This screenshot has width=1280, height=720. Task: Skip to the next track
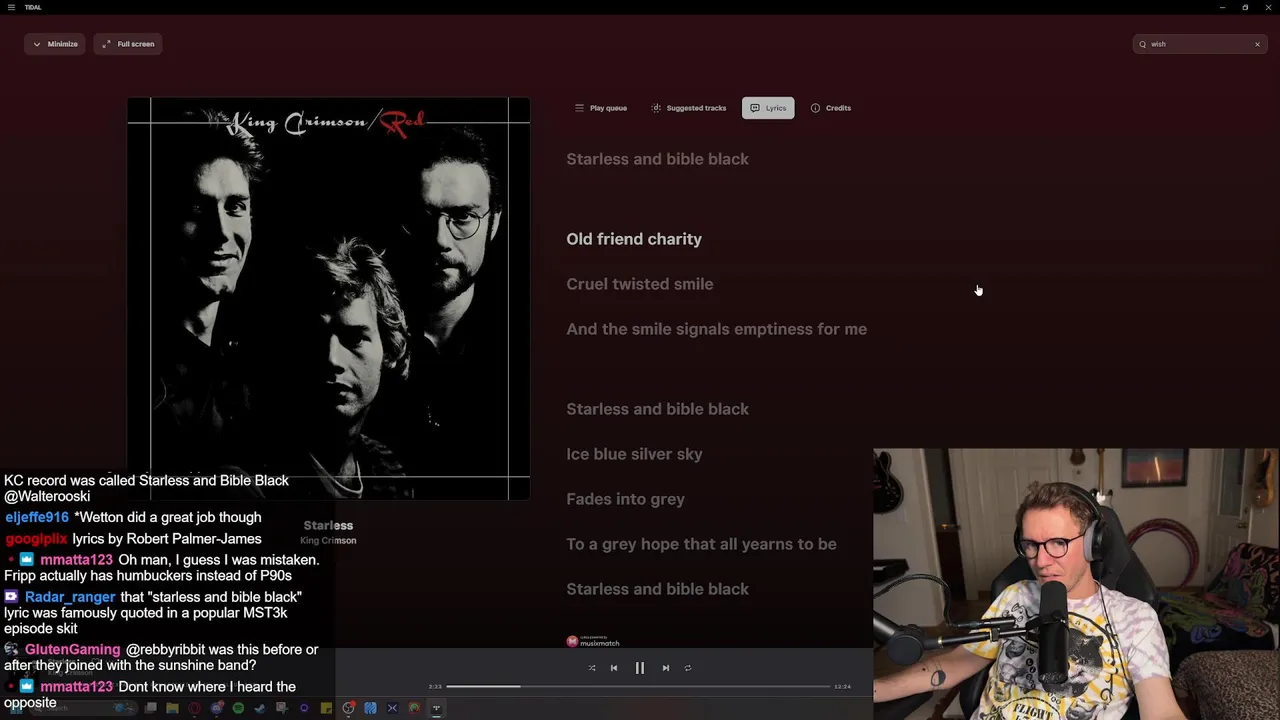click(x=666, y=668)
